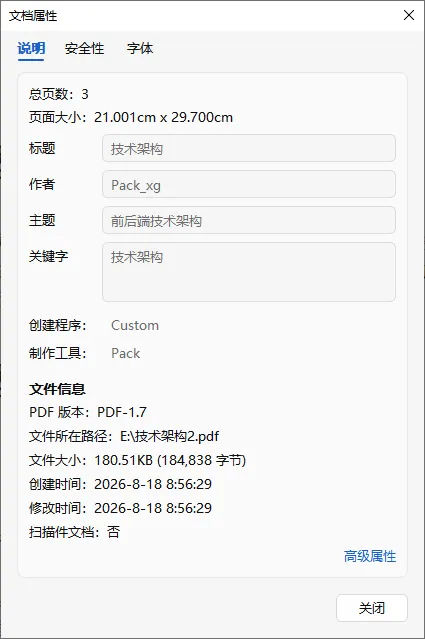Focus the 作者 field containing Pack_xg

(x=249, y=184)
